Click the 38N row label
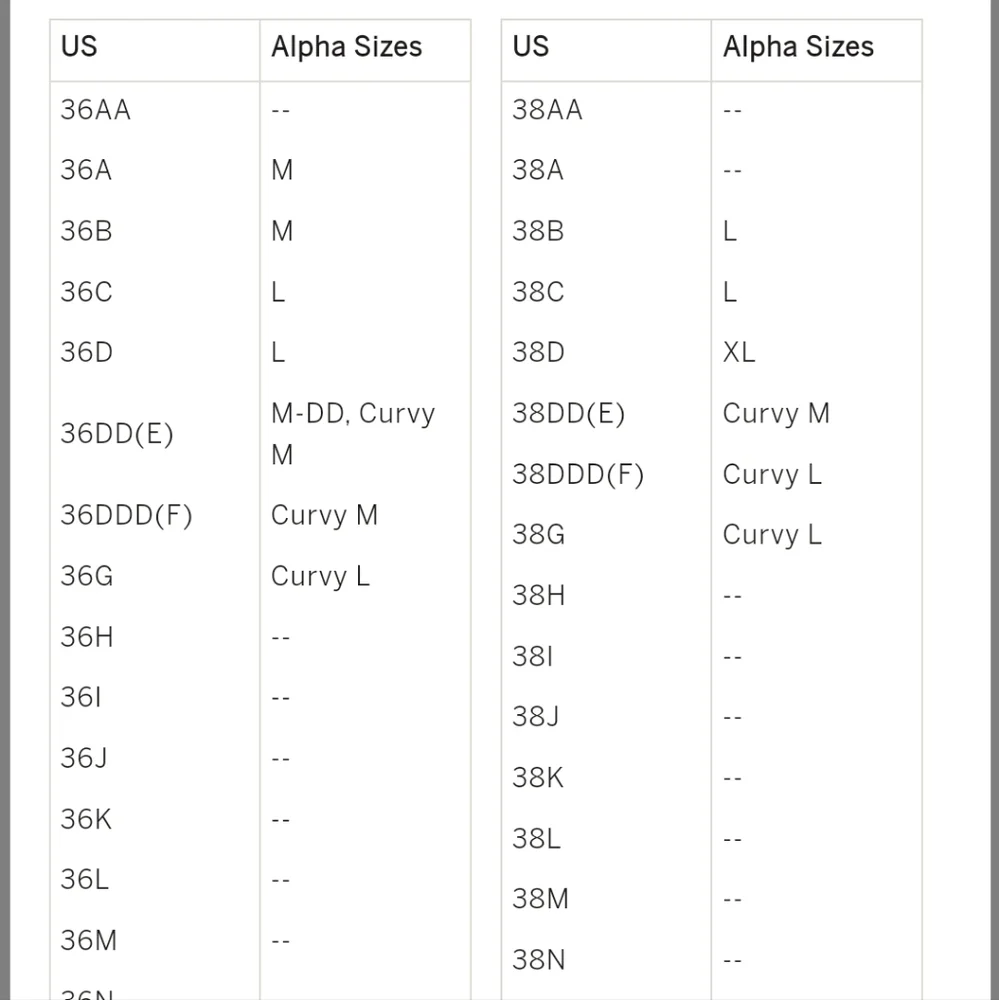The height and width of the screenshot is (1000, 999). (x=538, y=960)
